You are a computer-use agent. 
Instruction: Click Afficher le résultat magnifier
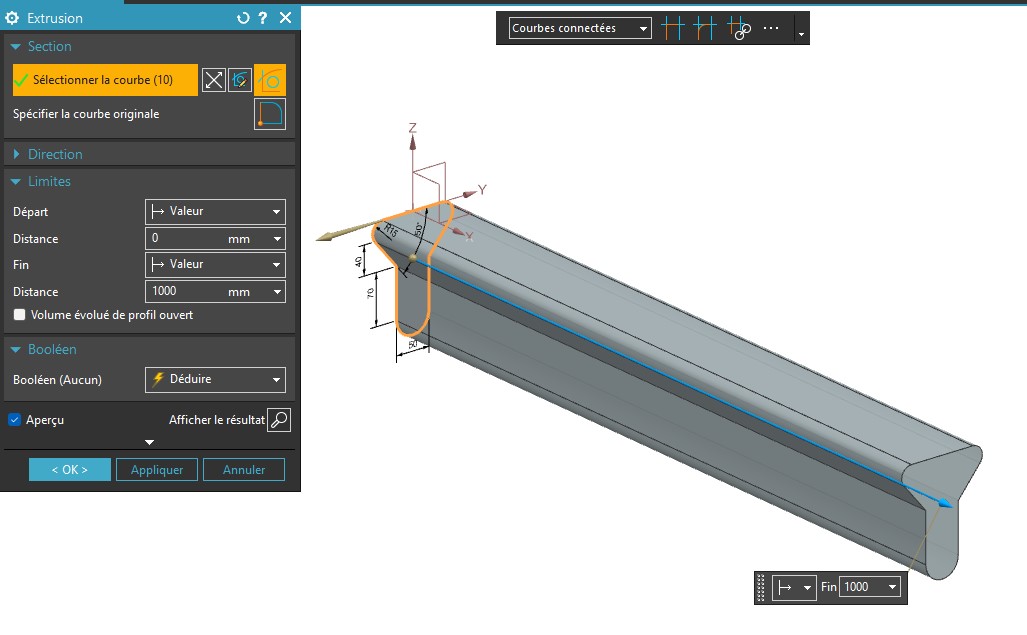point(279,420)
